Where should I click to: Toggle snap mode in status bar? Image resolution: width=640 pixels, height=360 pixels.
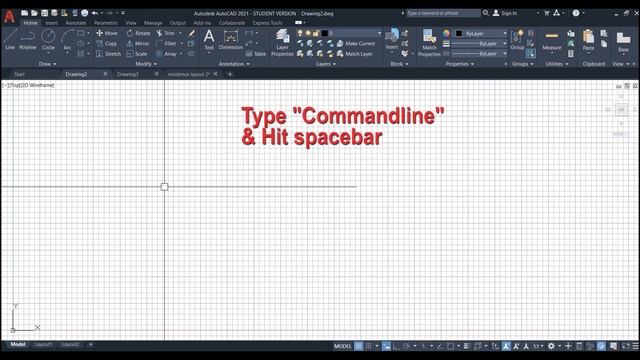[369, 346]
